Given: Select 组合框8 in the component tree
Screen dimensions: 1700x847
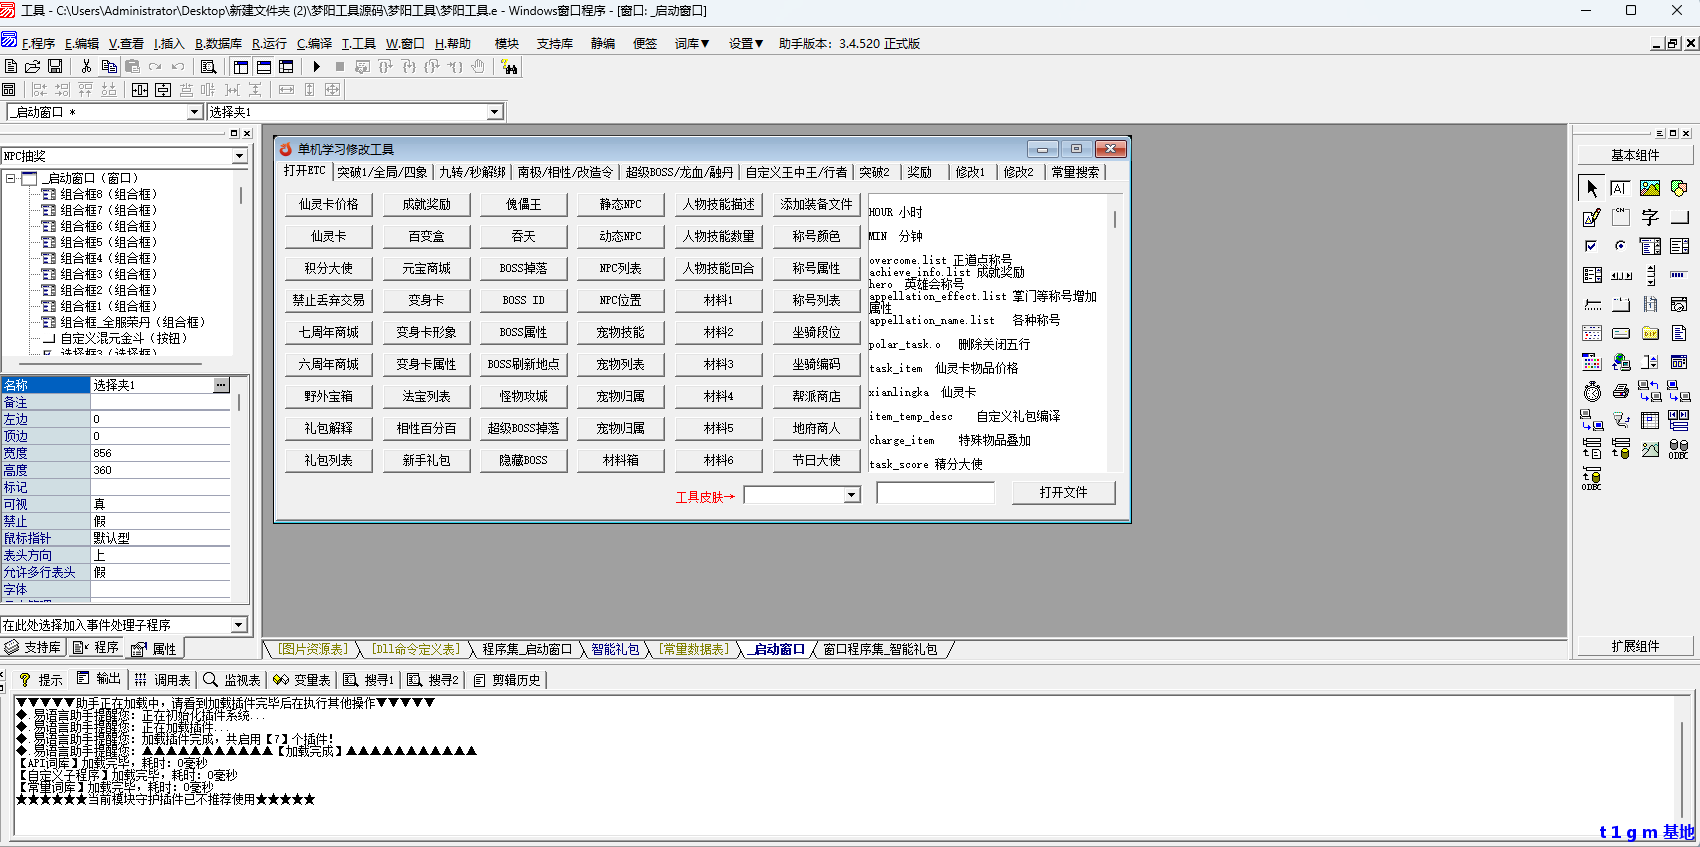Looking at the screenshot, I should coord(108,194).
